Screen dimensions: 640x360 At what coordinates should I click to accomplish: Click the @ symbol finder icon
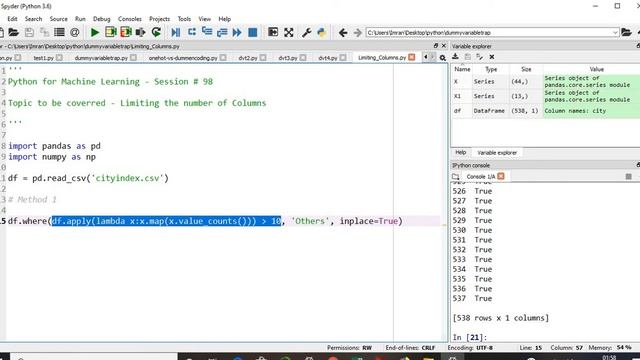pos(74,32)
